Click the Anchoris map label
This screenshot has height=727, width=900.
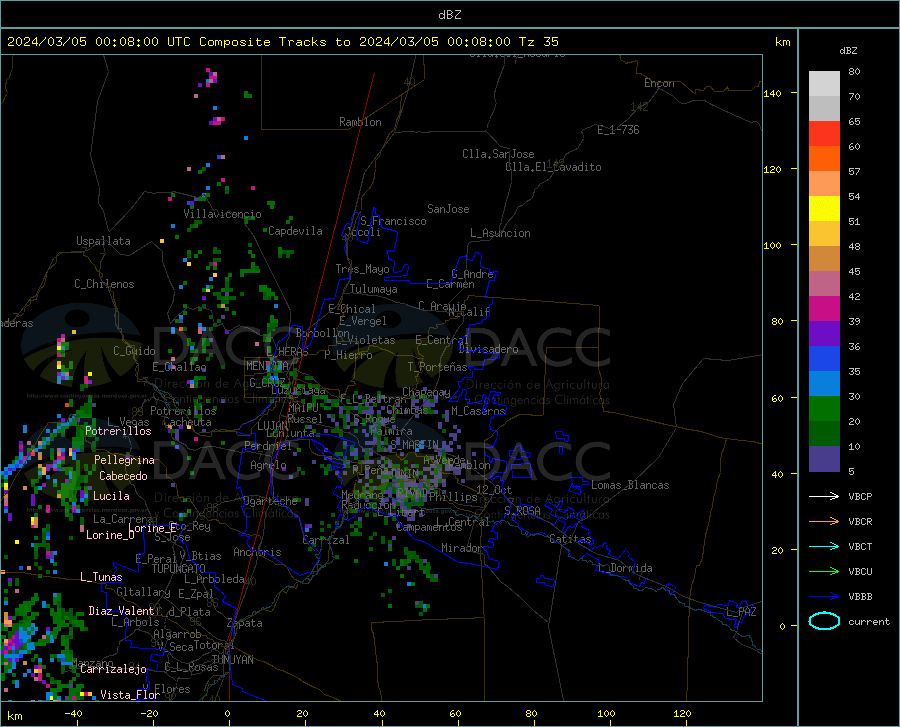coord(257,553)
